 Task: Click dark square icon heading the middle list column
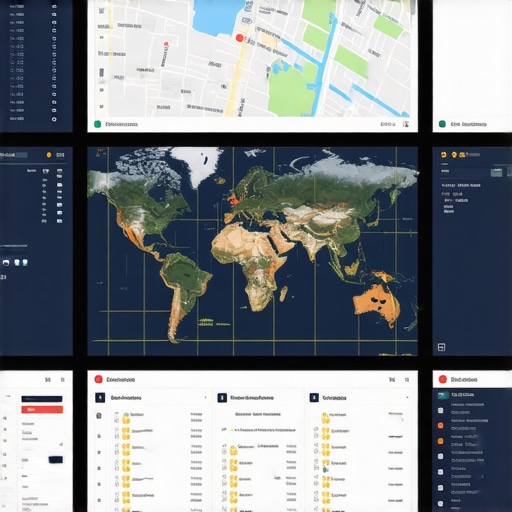(x=222, y=398)
